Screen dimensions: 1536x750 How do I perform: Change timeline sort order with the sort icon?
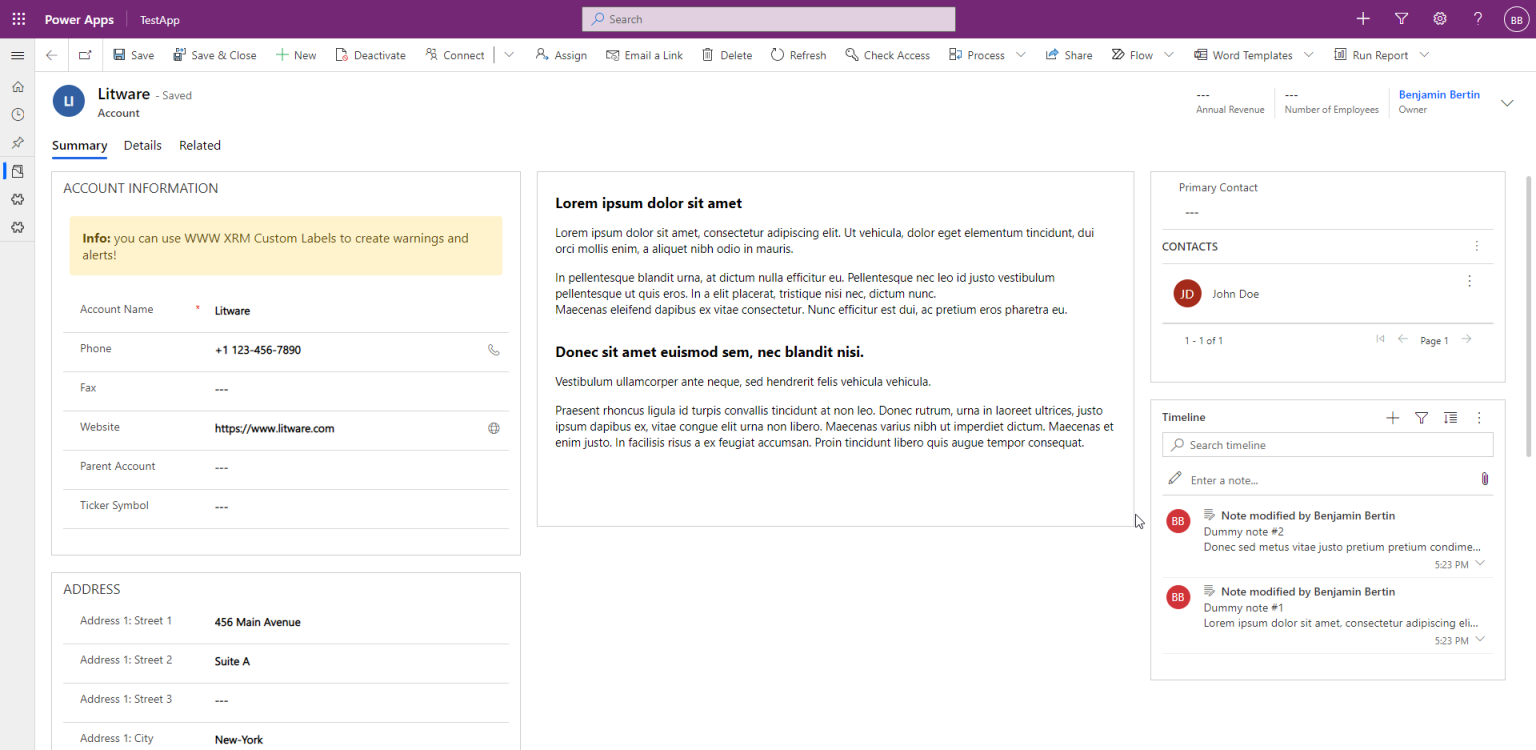[x=1450, y=418]
